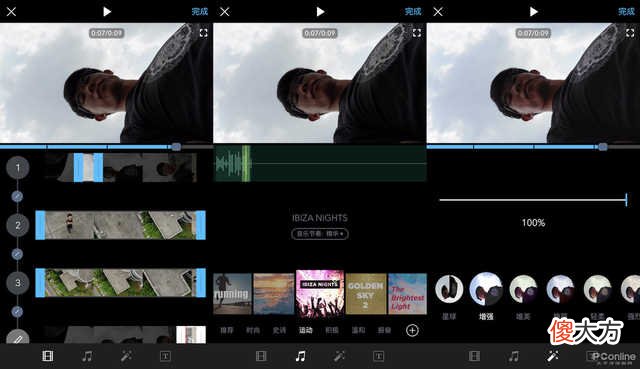Add custom music with the plus icon
Image resolution: width=640 pixels, height=369 pixels.
pos(412,330)
